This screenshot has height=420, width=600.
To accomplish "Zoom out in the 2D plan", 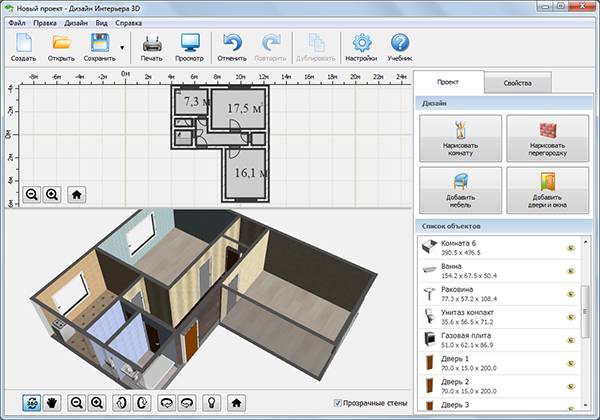I will pyautogui.click(x=32, y=195).
